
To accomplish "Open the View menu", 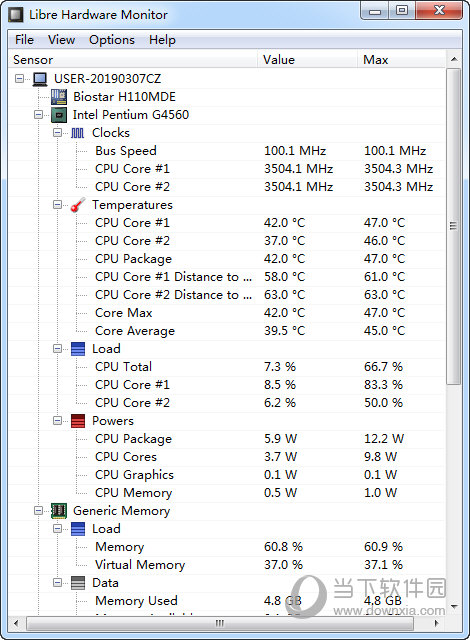I will point(61,40).
